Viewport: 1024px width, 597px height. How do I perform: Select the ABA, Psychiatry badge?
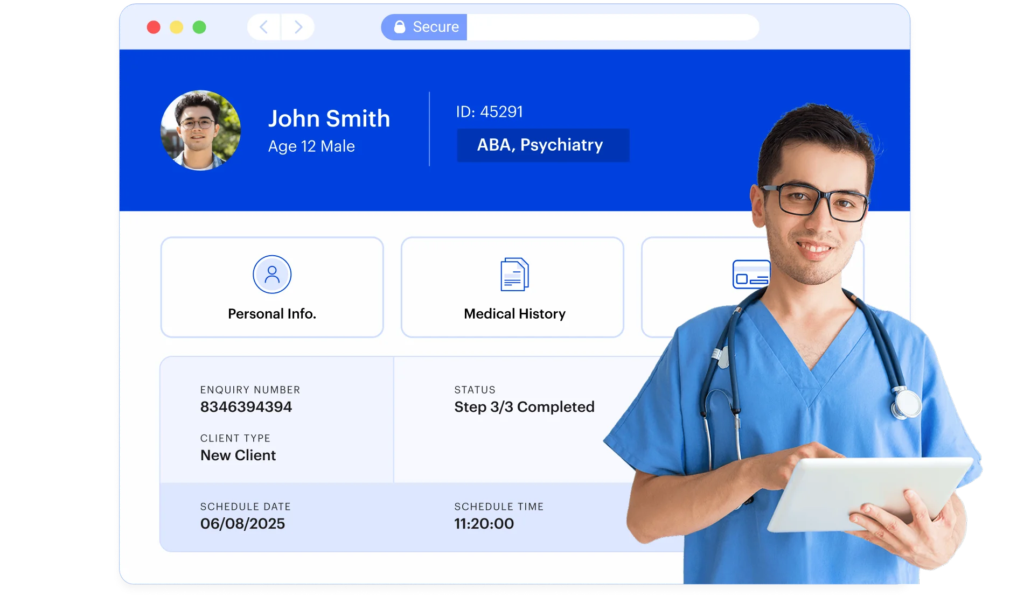point(541,145)
